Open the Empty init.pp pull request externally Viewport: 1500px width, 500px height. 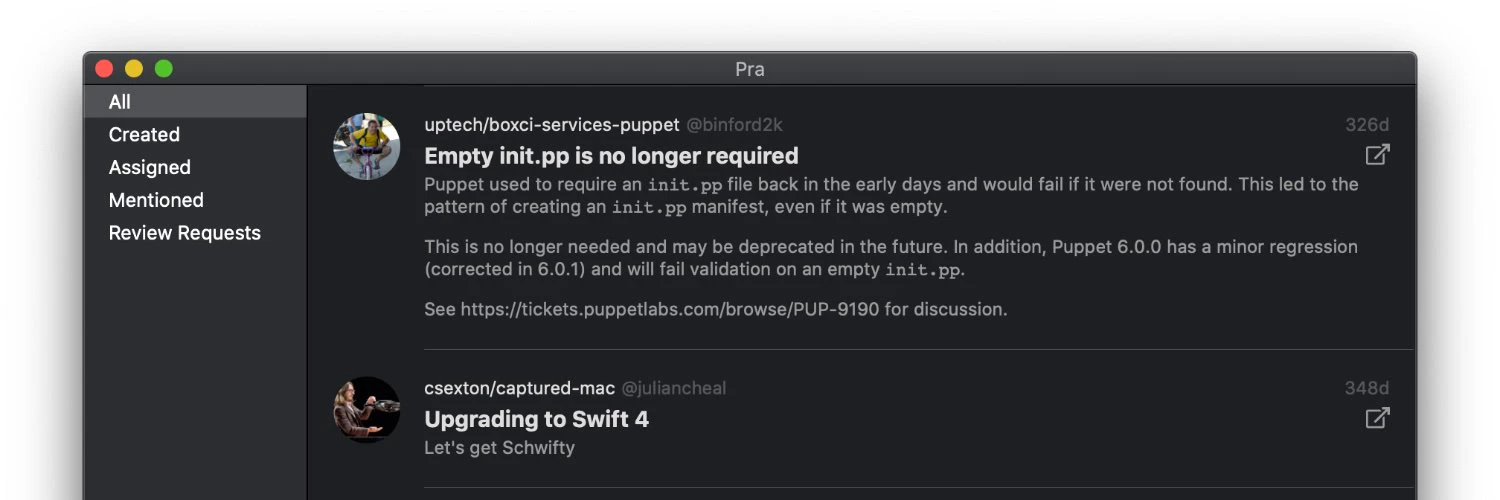[x=1377, y=155]
